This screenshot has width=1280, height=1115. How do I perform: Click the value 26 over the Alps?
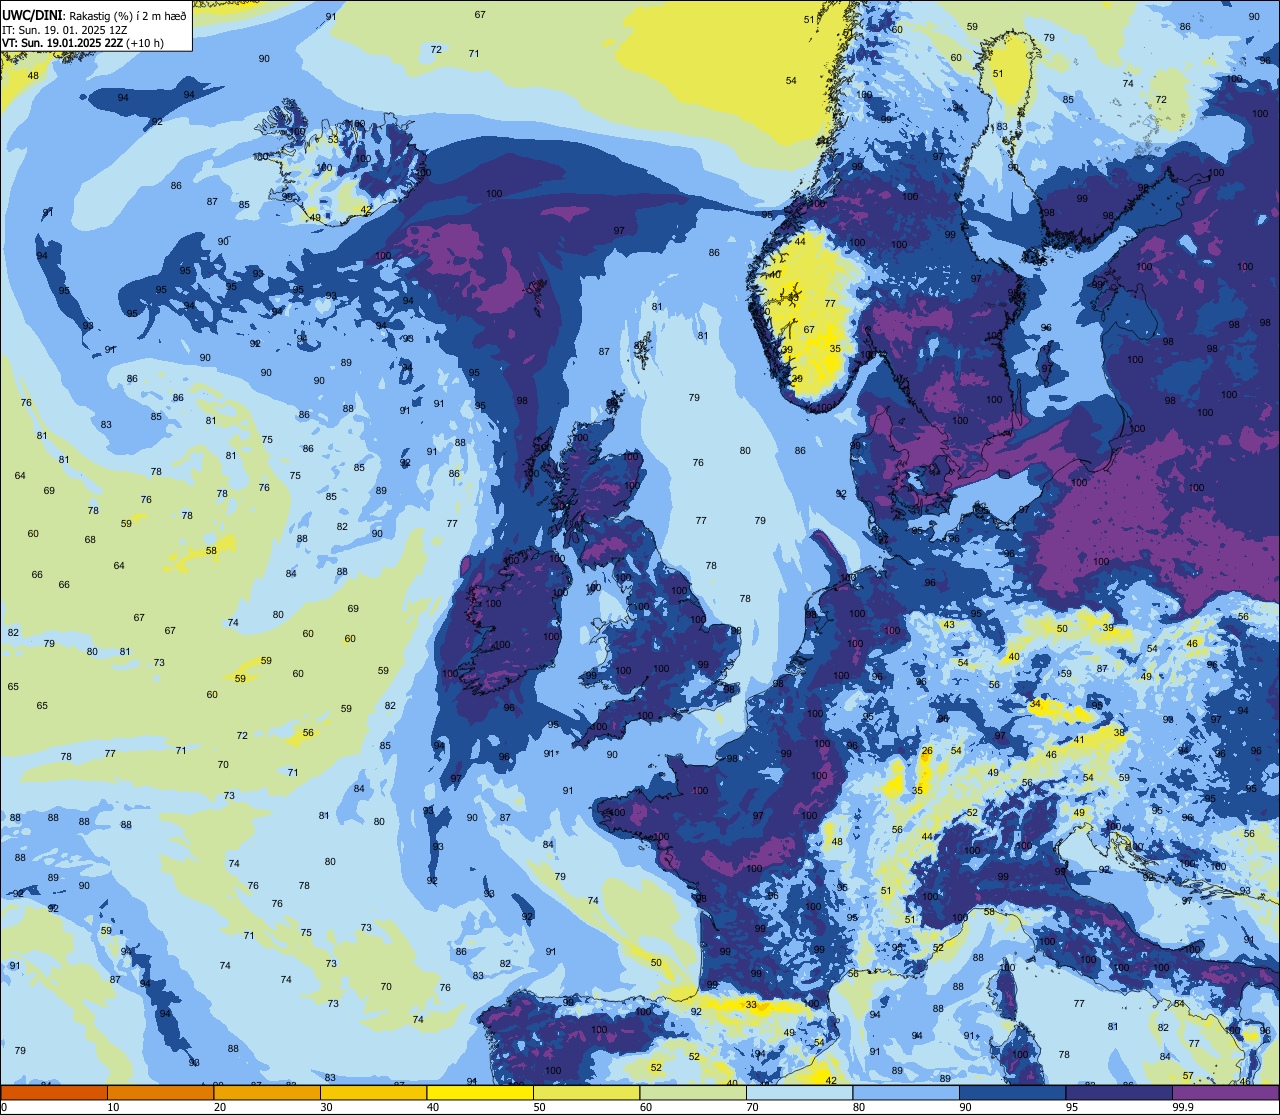[927, 751]
